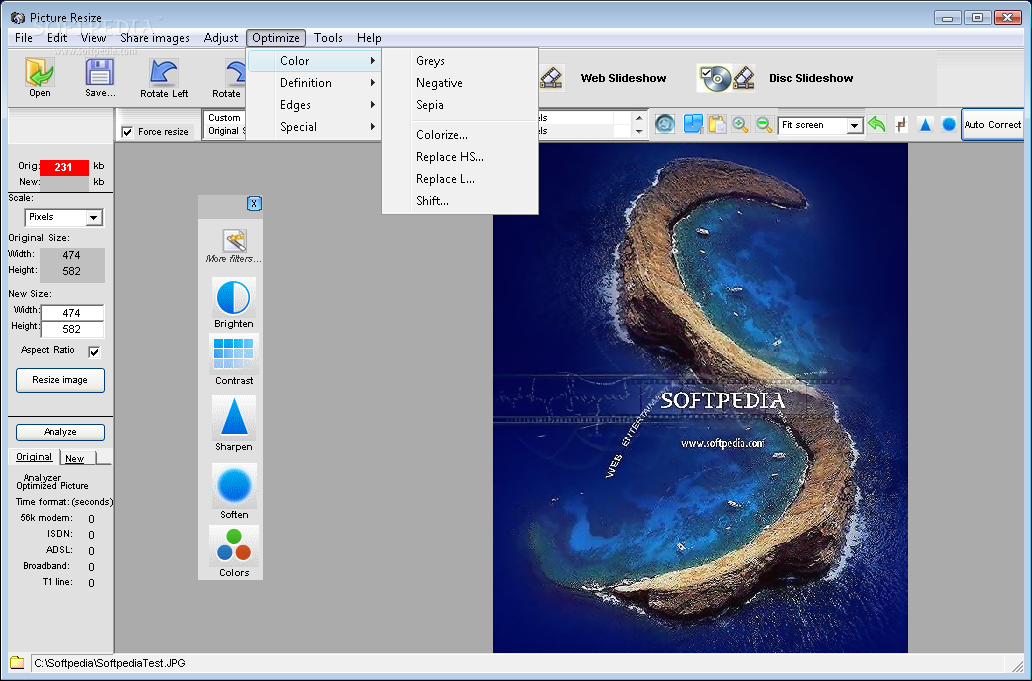Click the zoom out magnifier icon
Screen dimensions: 1032x681
click(x=763, y=124)
